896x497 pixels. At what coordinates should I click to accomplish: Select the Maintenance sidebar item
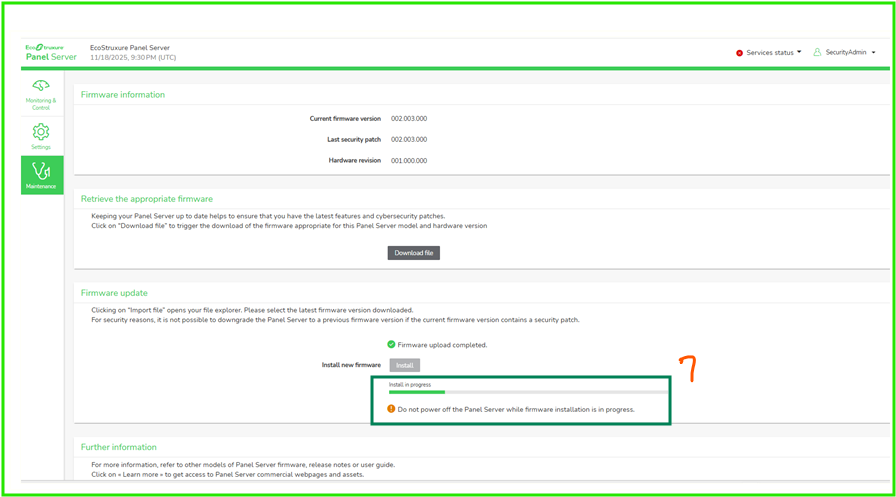(x=42, y=175)
